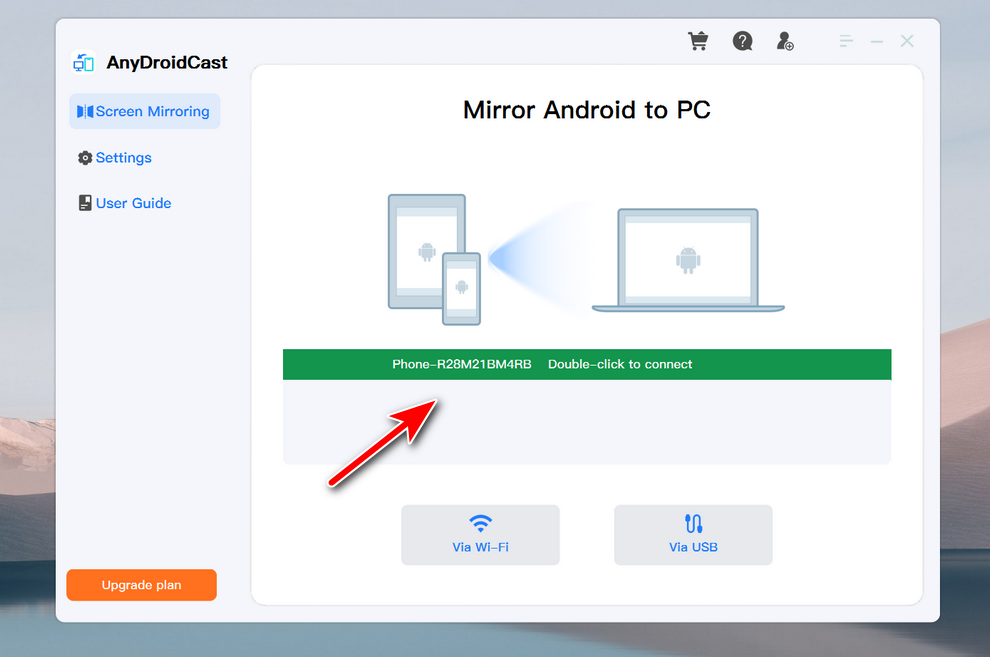990x657 pixels.
Task: Switch to the Screen Mirroring tab
Action: click(144, 111)
